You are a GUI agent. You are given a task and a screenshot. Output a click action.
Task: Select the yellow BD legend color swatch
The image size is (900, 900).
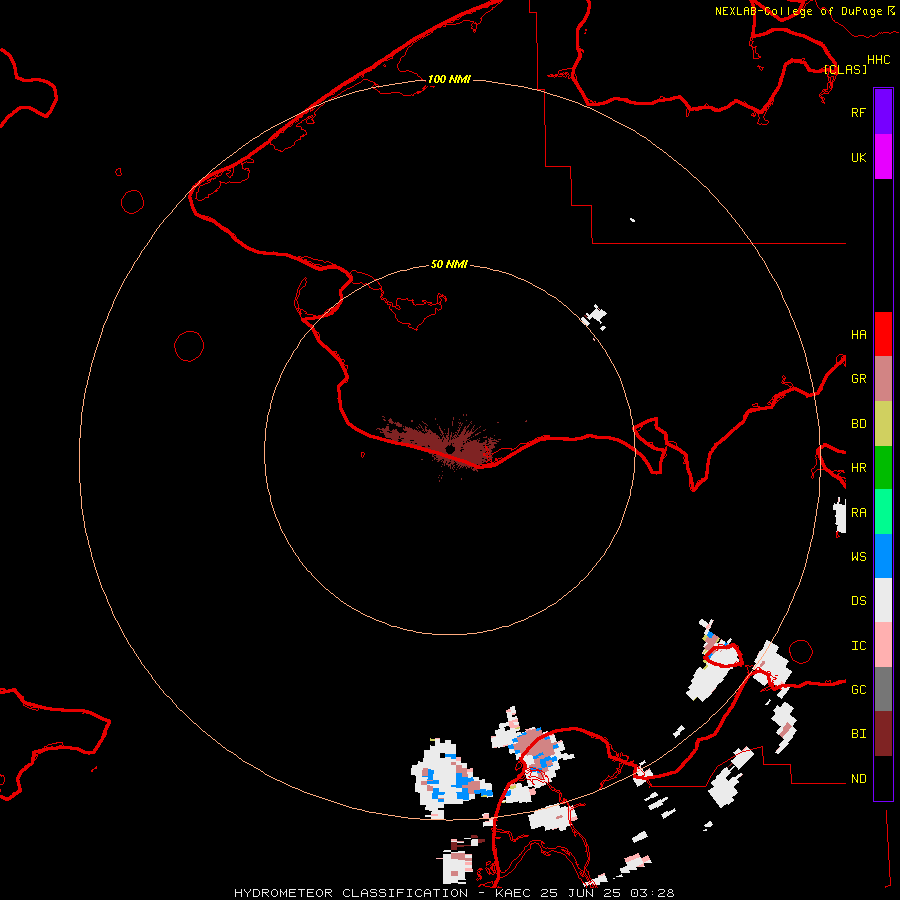(x=883, y=424)
